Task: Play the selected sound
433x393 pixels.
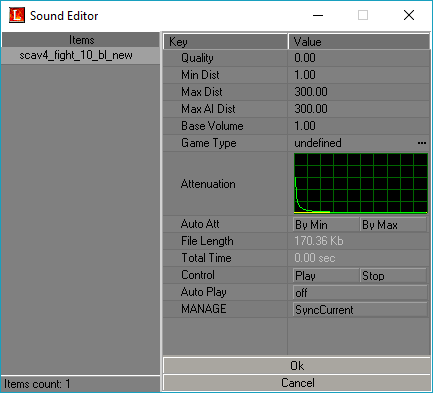Action: click(326, 276)
